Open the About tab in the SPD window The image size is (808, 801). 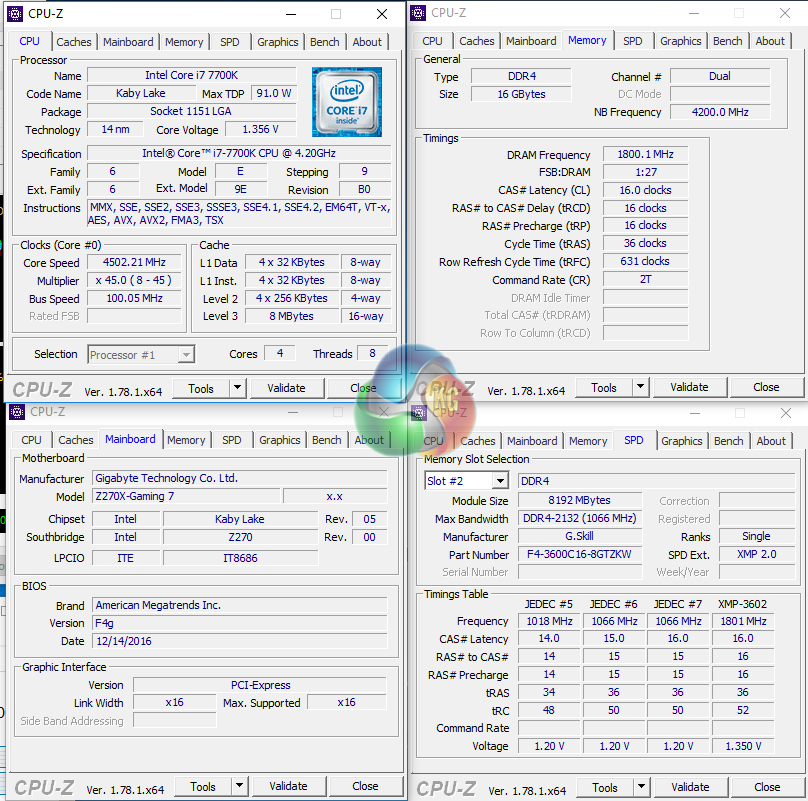coord(771,441)
